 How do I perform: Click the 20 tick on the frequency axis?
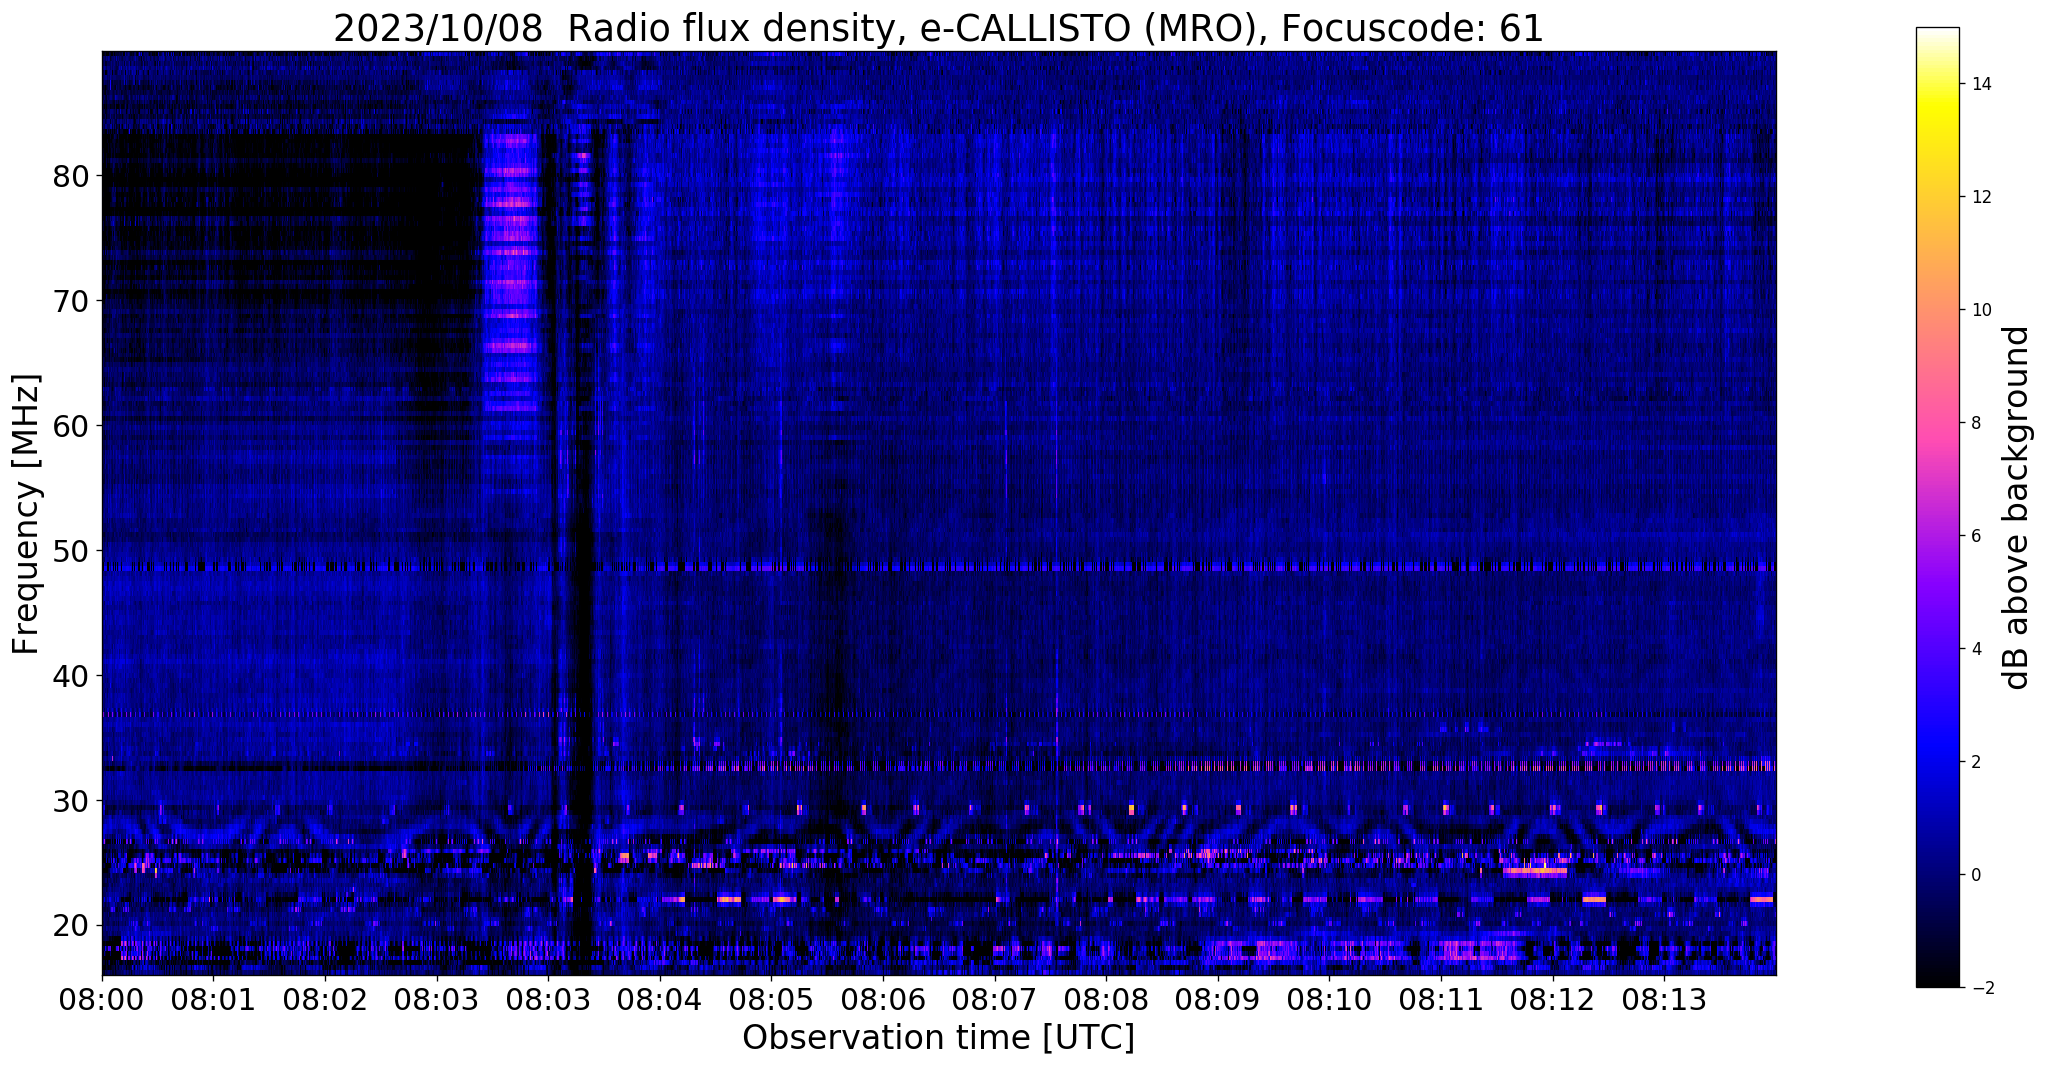click(70, 926)
